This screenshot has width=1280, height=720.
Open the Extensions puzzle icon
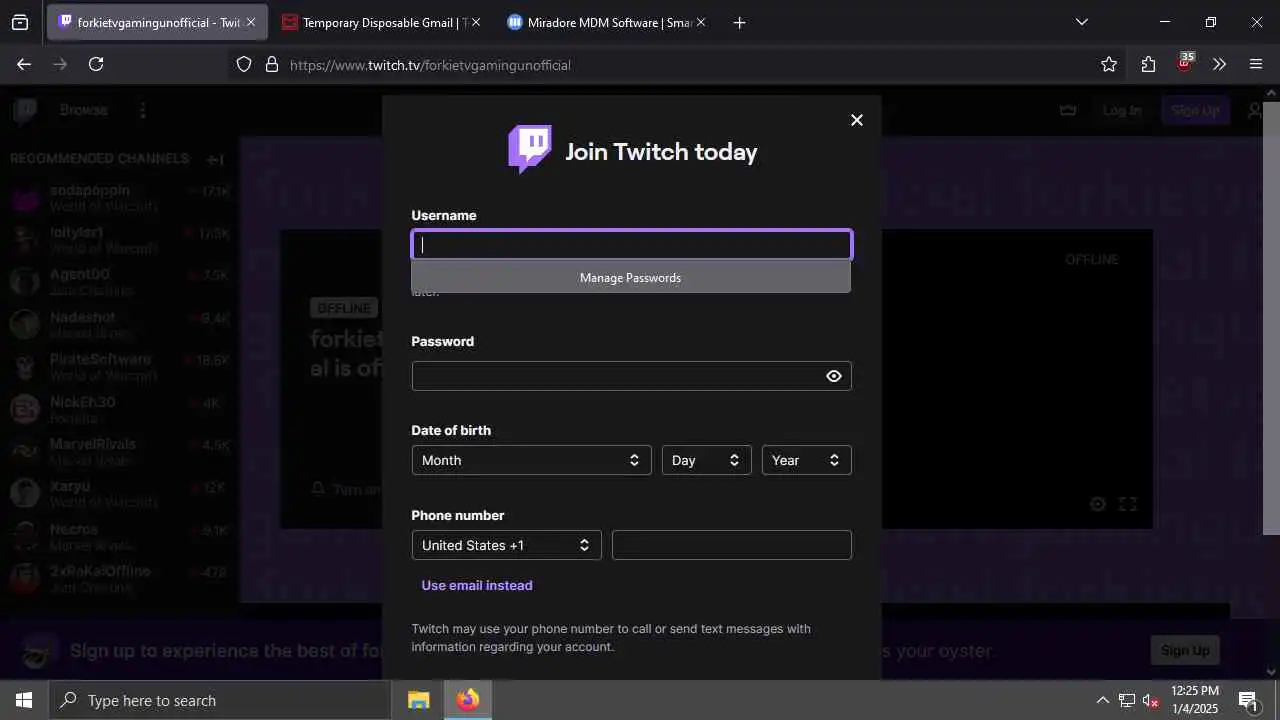pos(1148,64)
